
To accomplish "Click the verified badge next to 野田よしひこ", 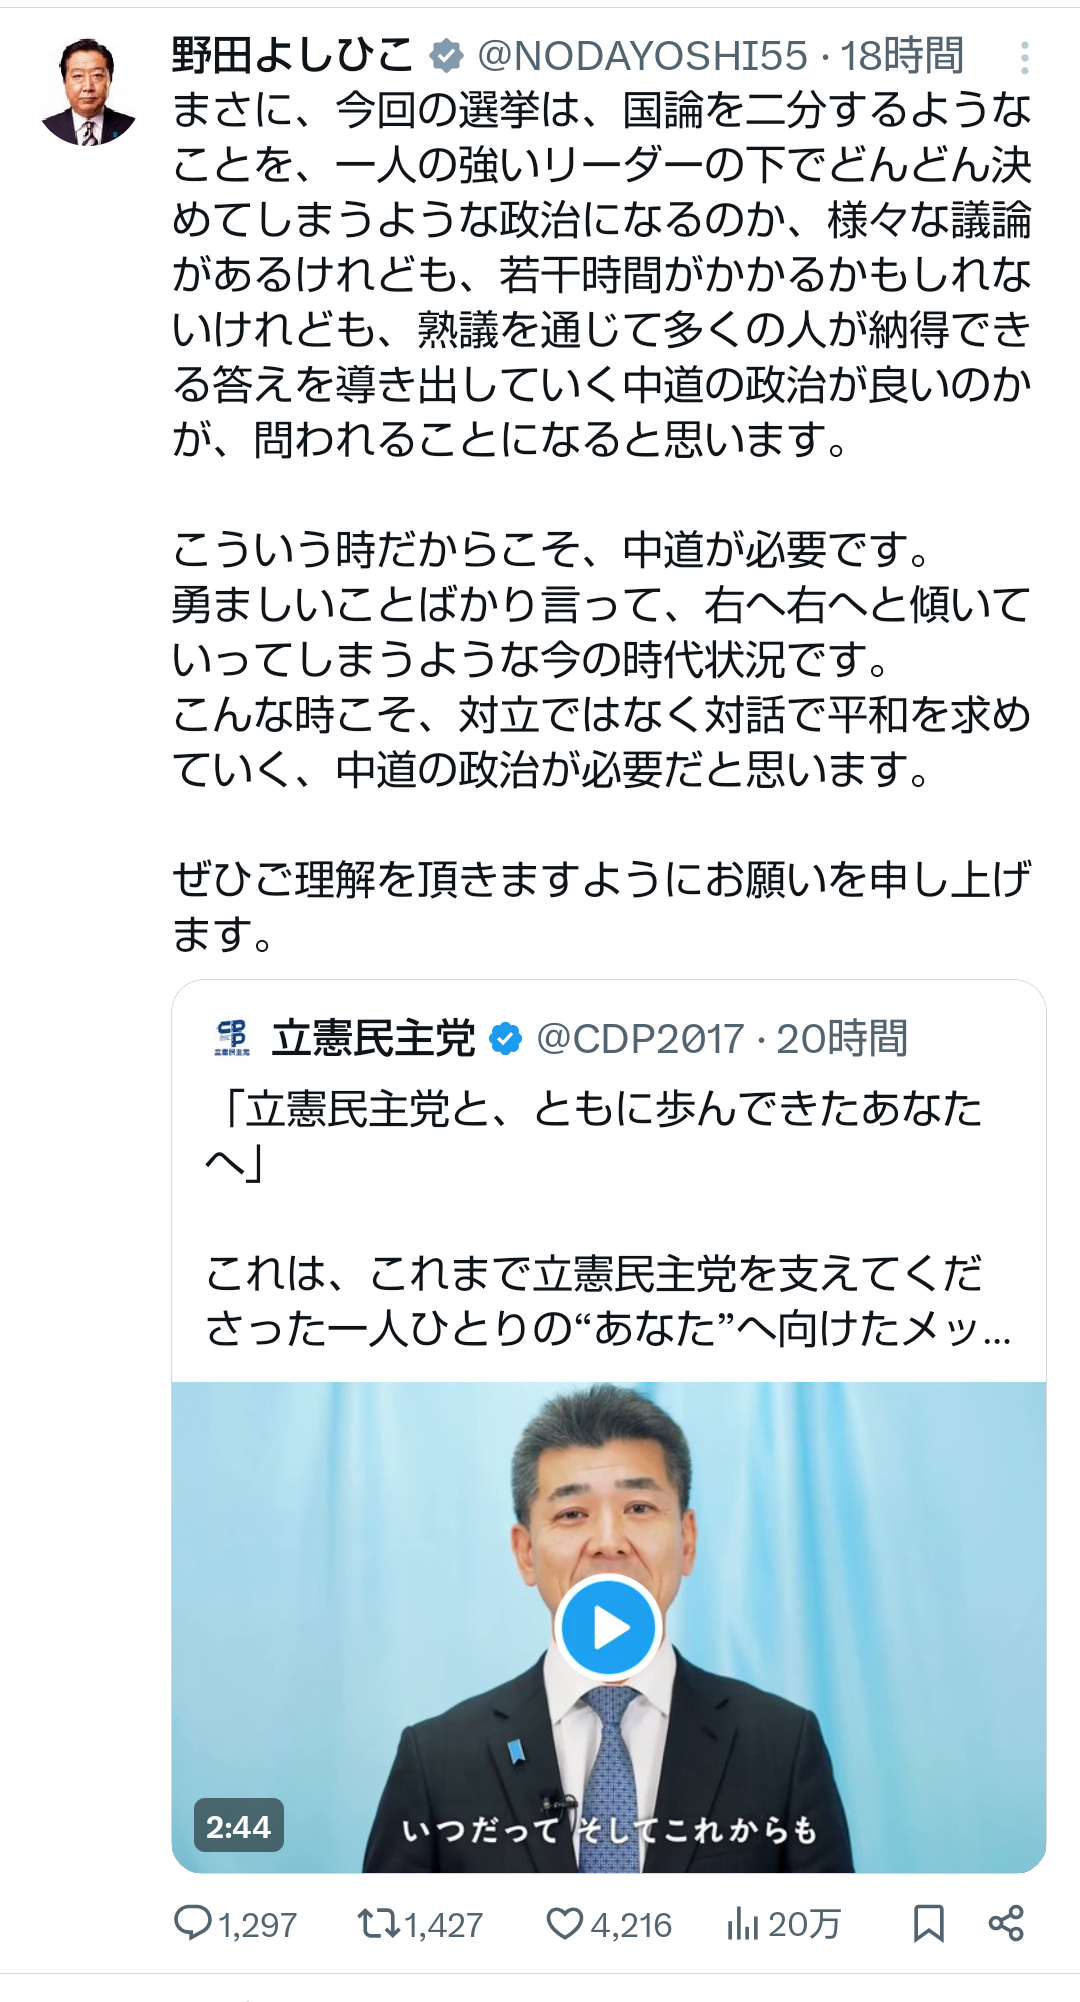I will [x=446, y=57].
